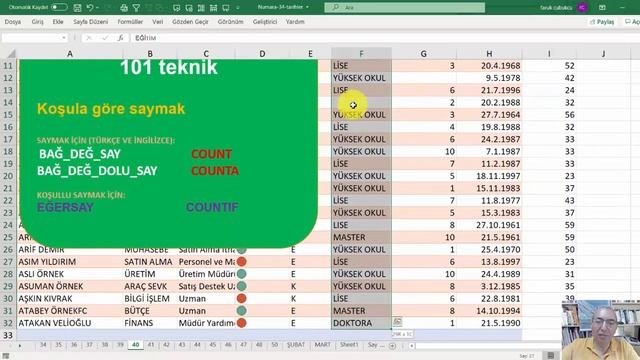Screen dimensions: 640x360
Task: Switch to sheet tab 50
Action: [x=275, y=345]
